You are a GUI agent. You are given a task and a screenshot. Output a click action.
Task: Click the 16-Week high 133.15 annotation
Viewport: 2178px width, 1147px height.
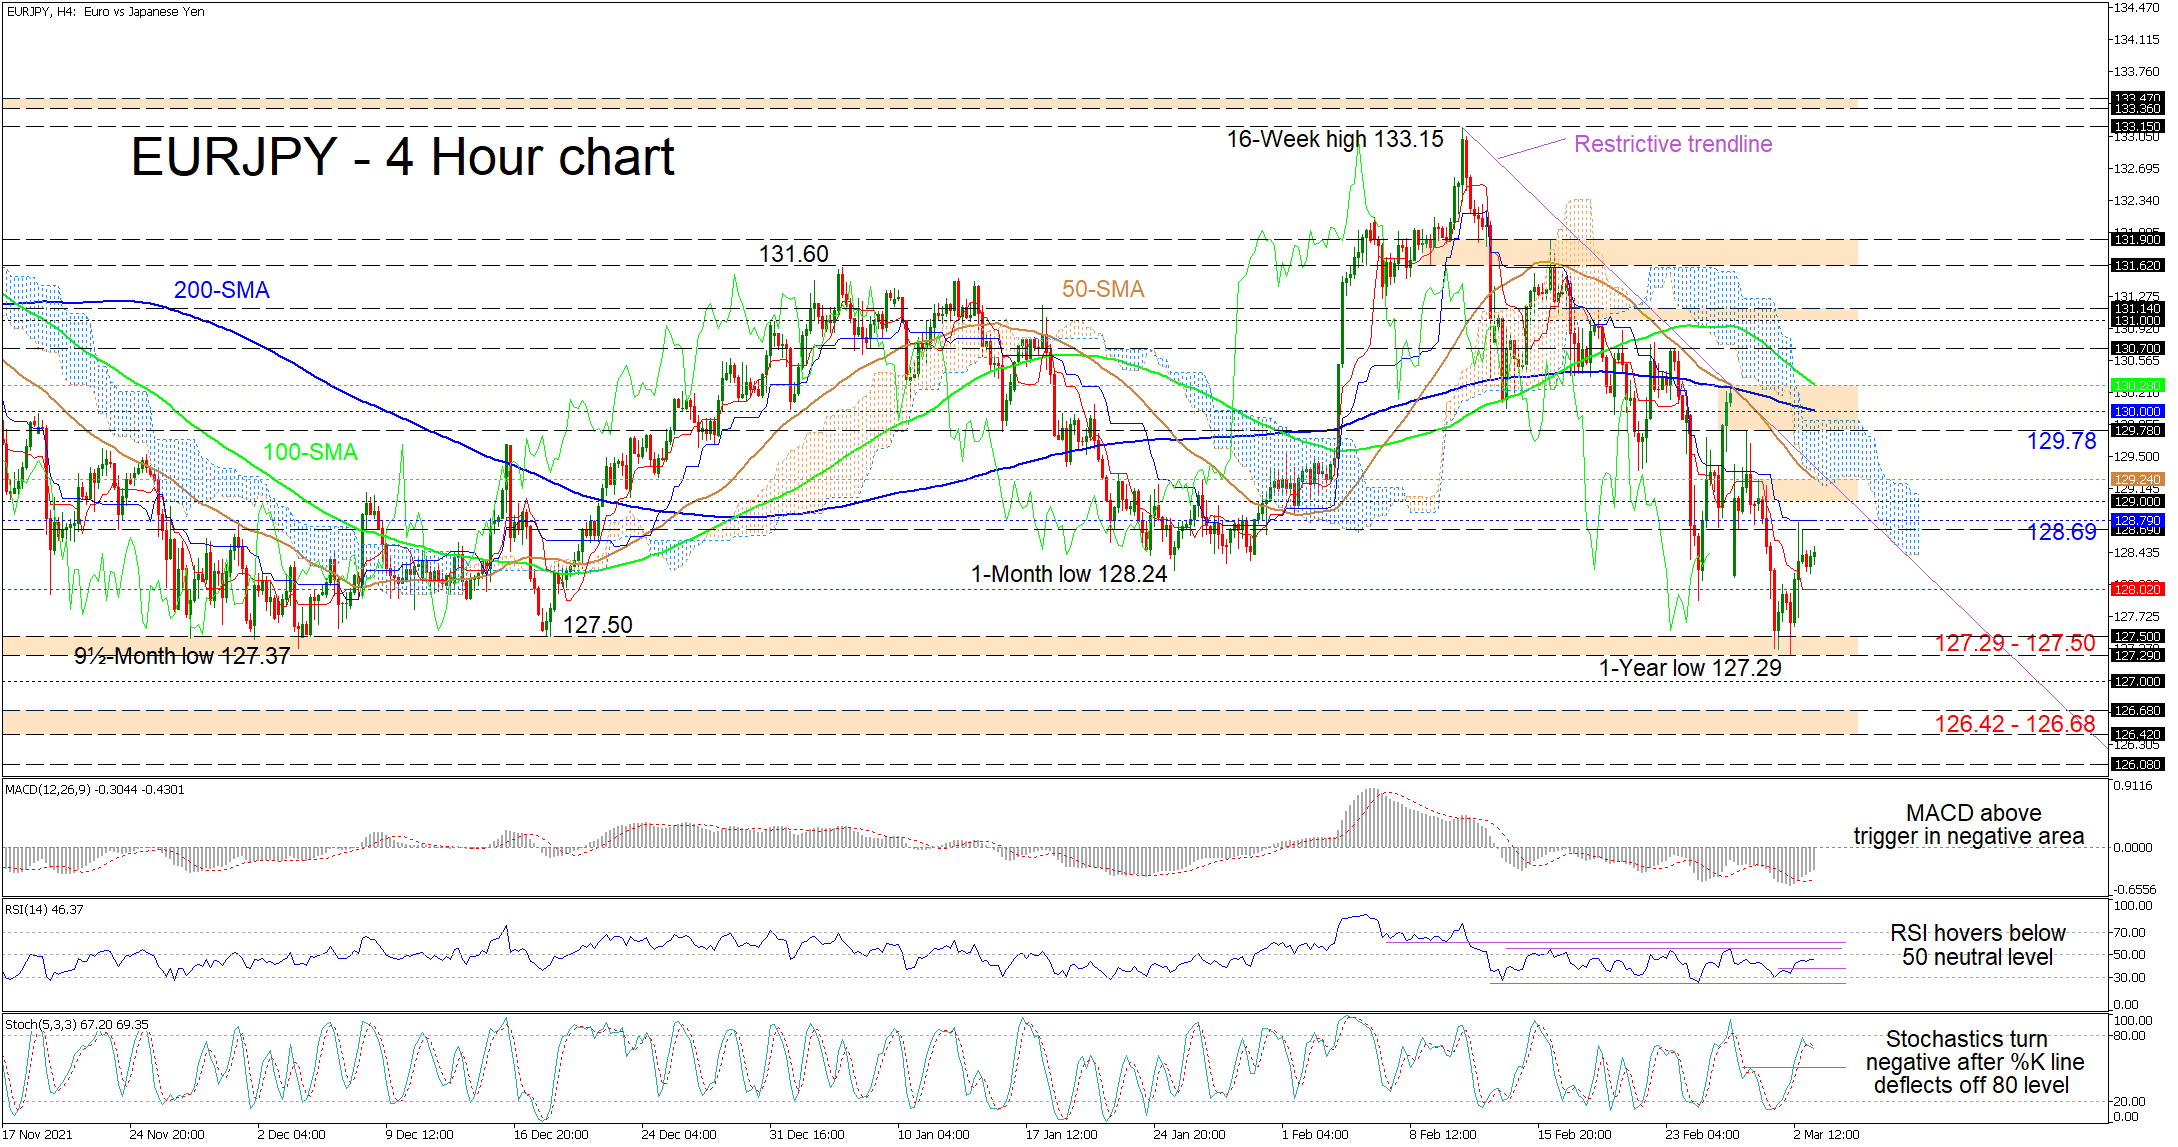click(x=1334, y=139)
